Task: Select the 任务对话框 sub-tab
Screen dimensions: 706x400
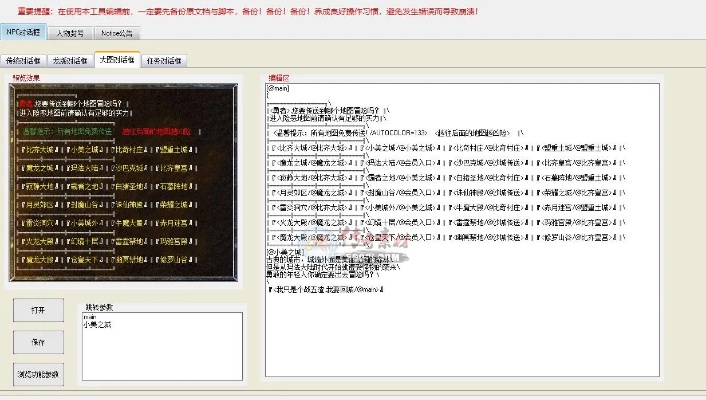Action: (x=164, y=60)
